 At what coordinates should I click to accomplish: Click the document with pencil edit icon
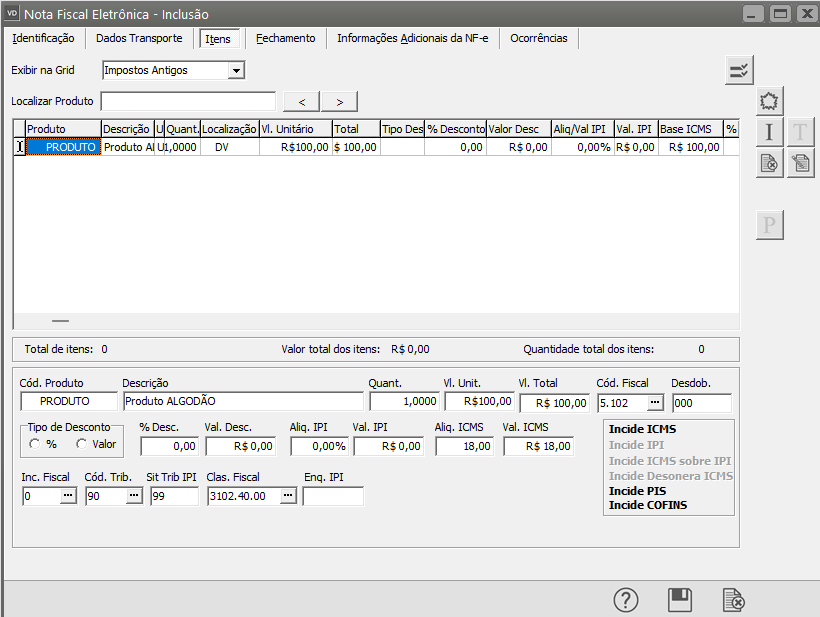(x=800, y=164)
